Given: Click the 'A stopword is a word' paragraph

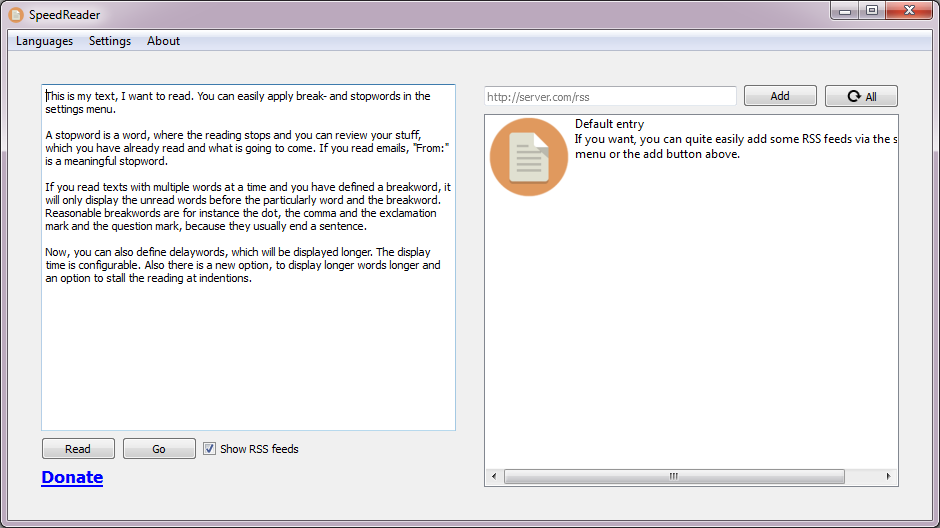Looking at the screenshot, I should coord(247,148).
